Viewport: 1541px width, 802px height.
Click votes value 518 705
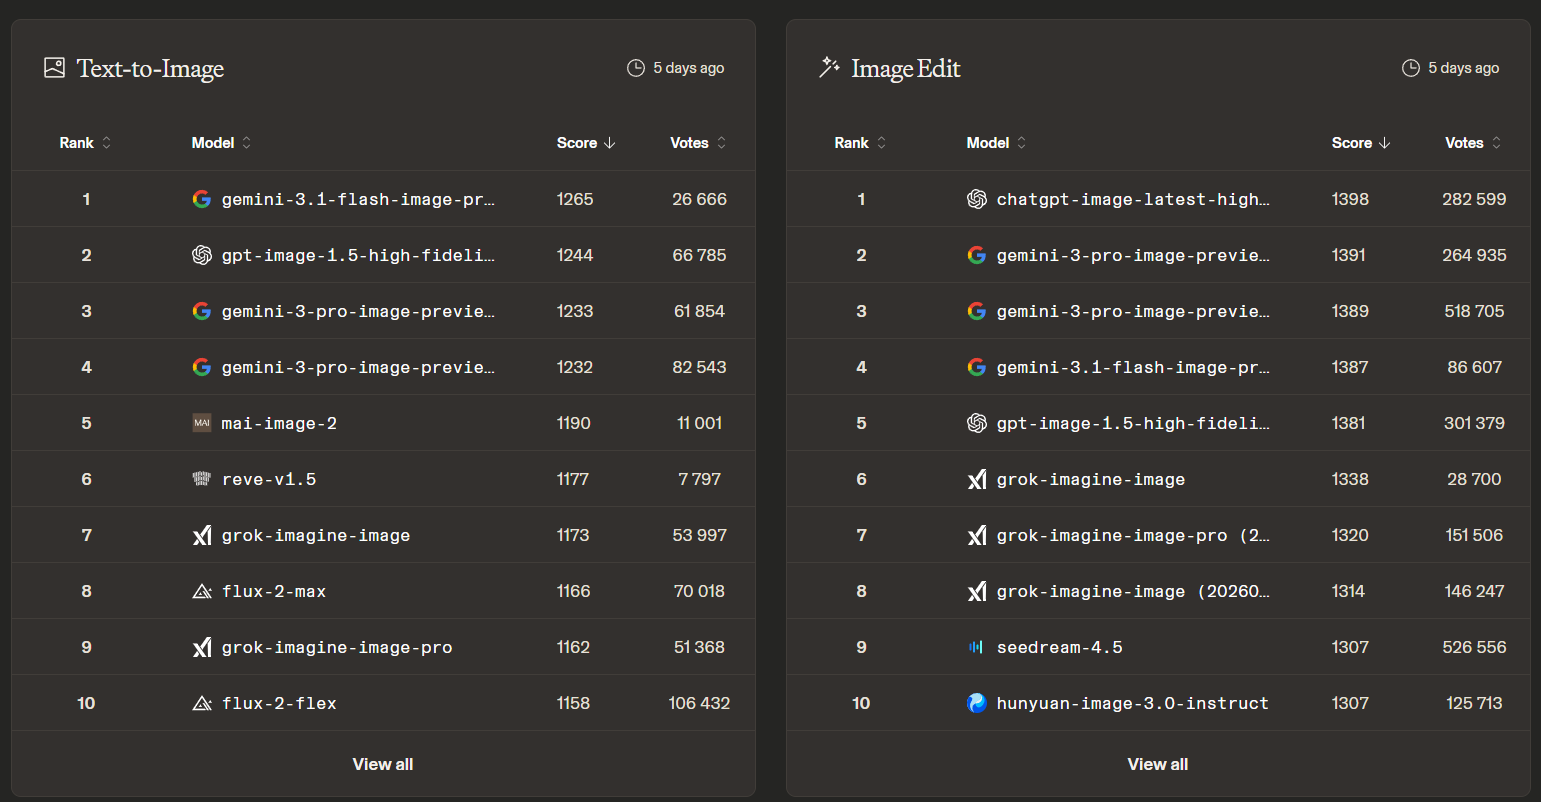click(1474, 311)
